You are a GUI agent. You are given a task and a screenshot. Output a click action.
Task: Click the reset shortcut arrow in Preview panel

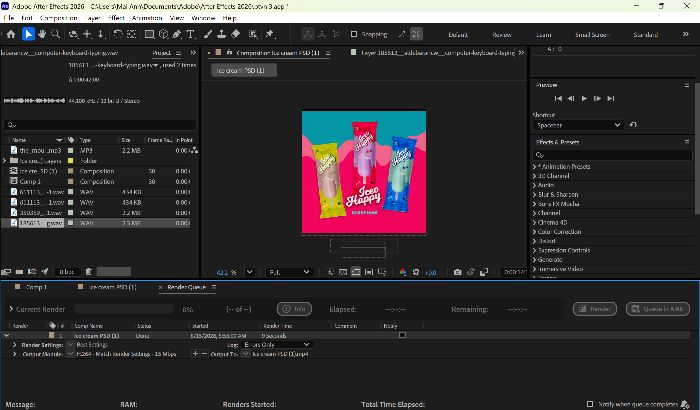pyautogui.click(x=633, y=125)
